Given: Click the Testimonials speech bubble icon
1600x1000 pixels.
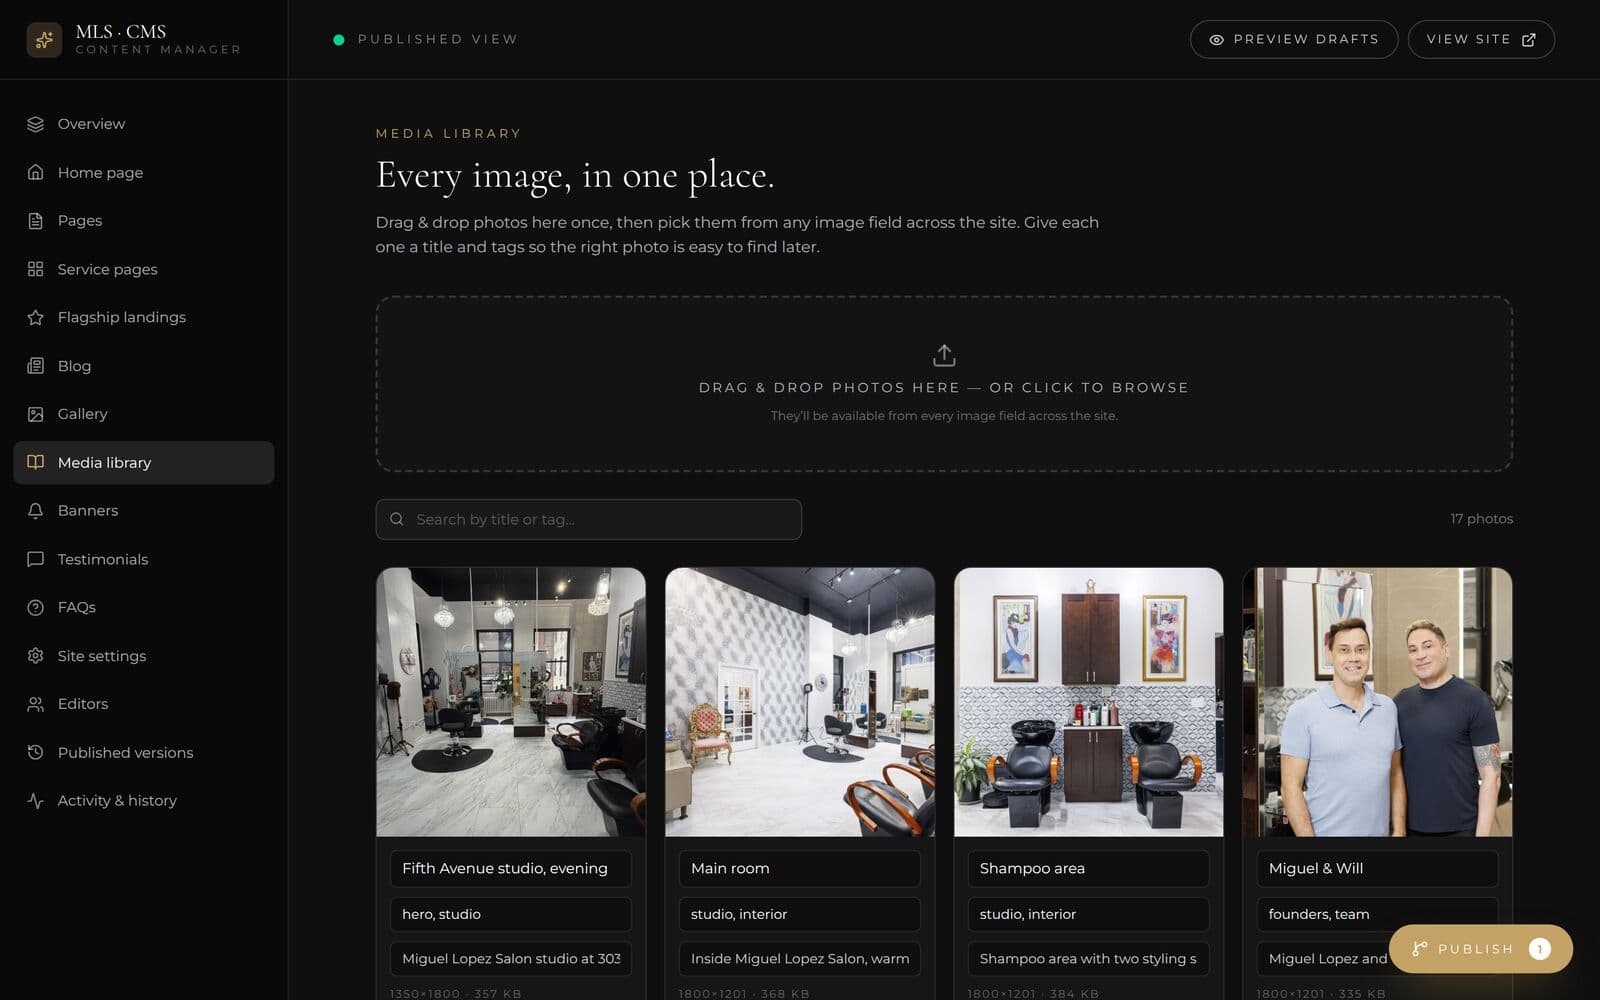Looking at the screenshot, I should (36, 559).
